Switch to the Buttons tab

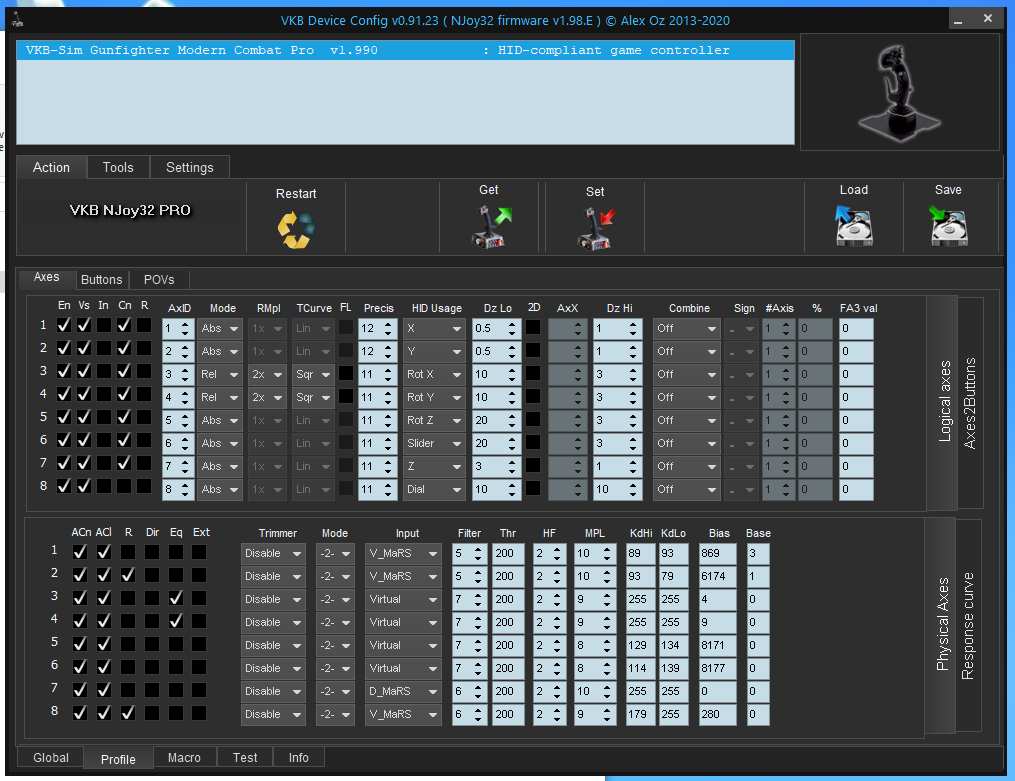(x=101, y=280)
